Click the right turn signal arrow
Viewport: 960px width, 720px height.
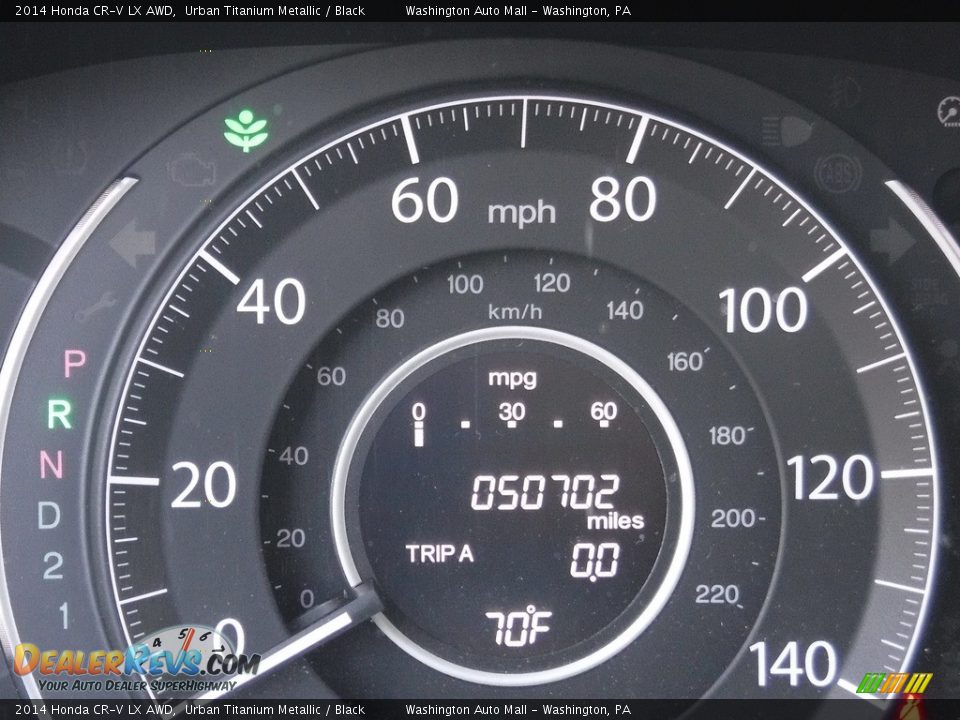coord(892,241)
